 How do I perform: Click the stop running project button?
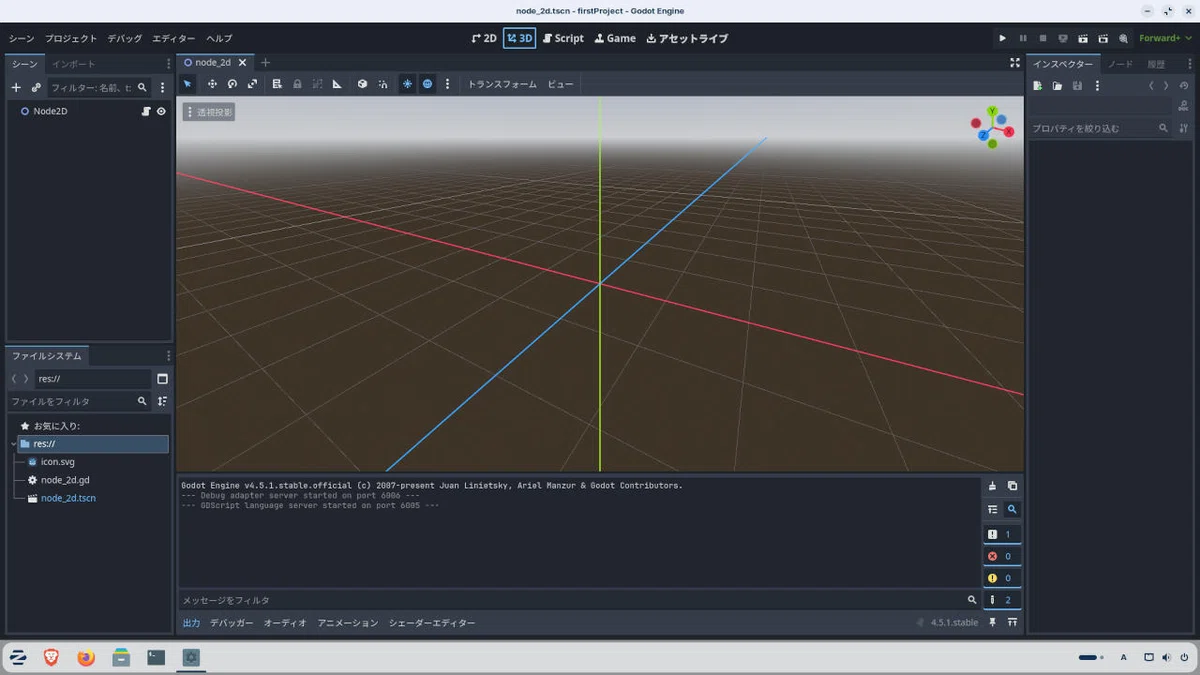point(1043,38)
